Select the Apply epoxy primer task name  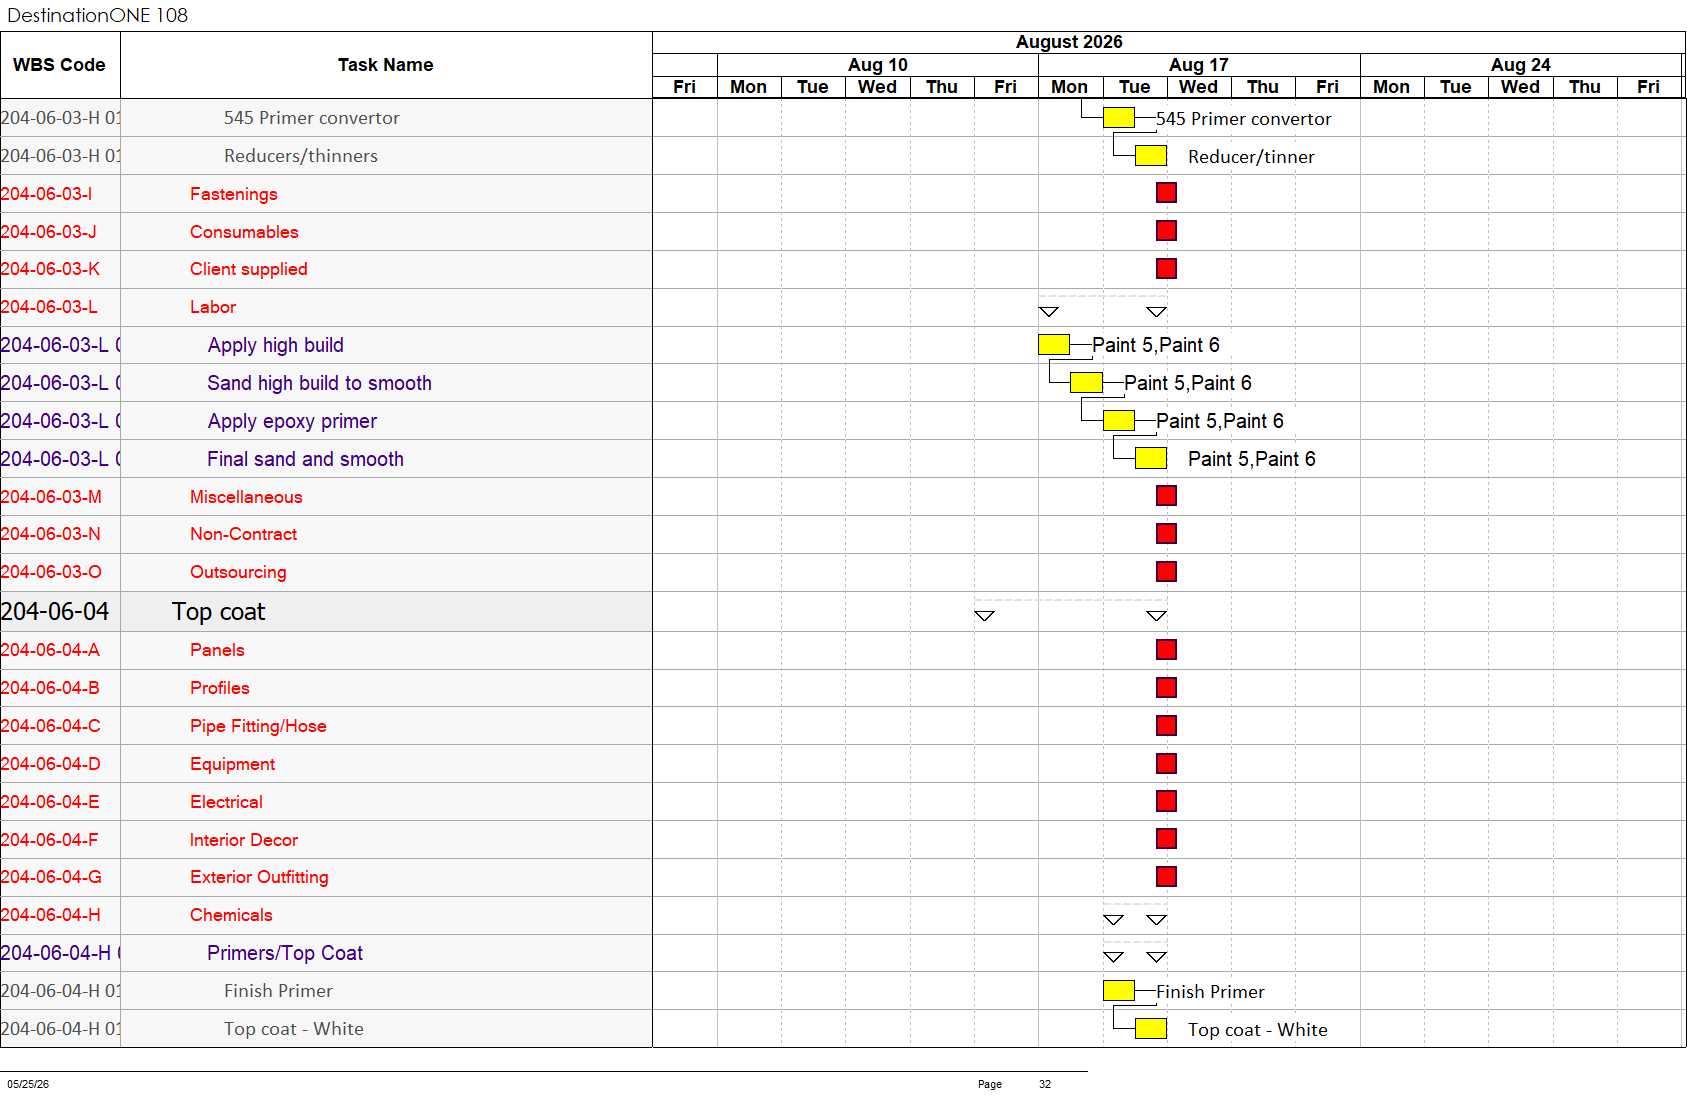[293, 421]
